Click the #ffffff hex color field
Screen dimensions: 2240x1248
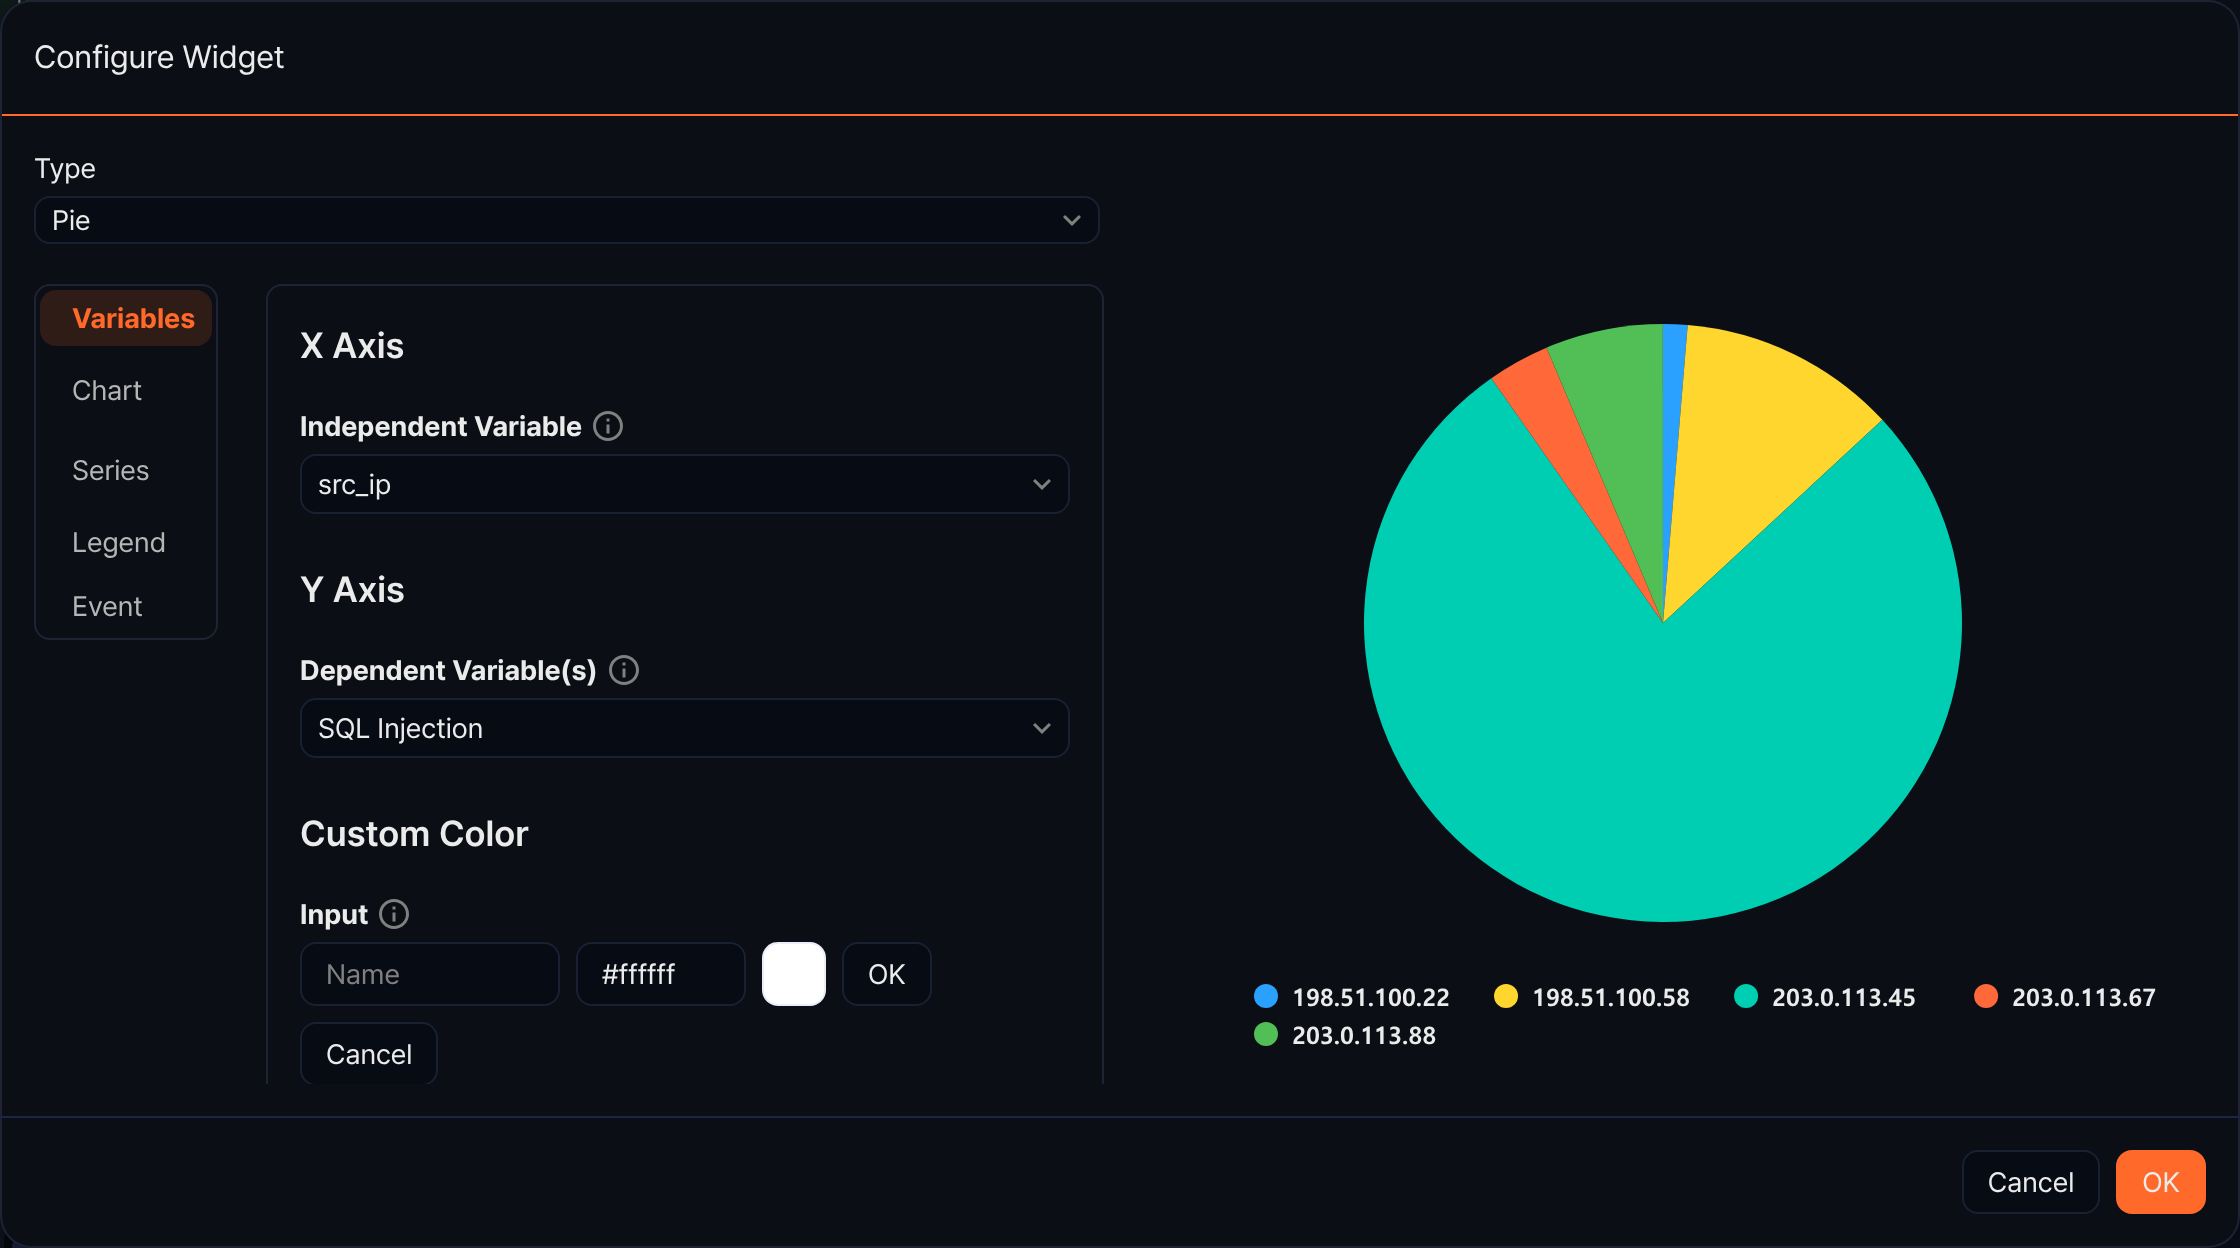pyautogui.click(x=661, y=974)
